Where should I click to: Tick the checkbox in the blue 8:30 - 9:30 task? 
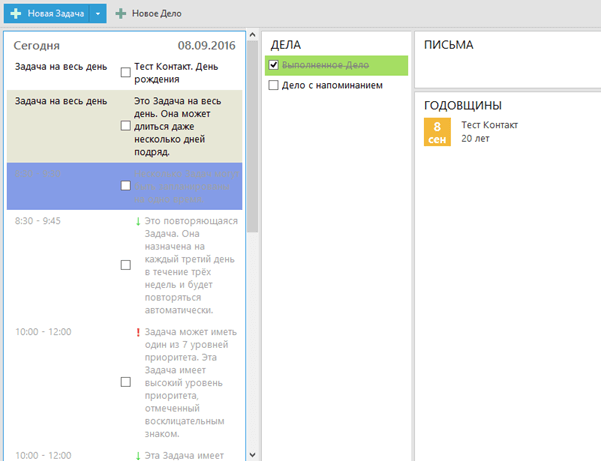pyautogui.click(x=125, y=186)
